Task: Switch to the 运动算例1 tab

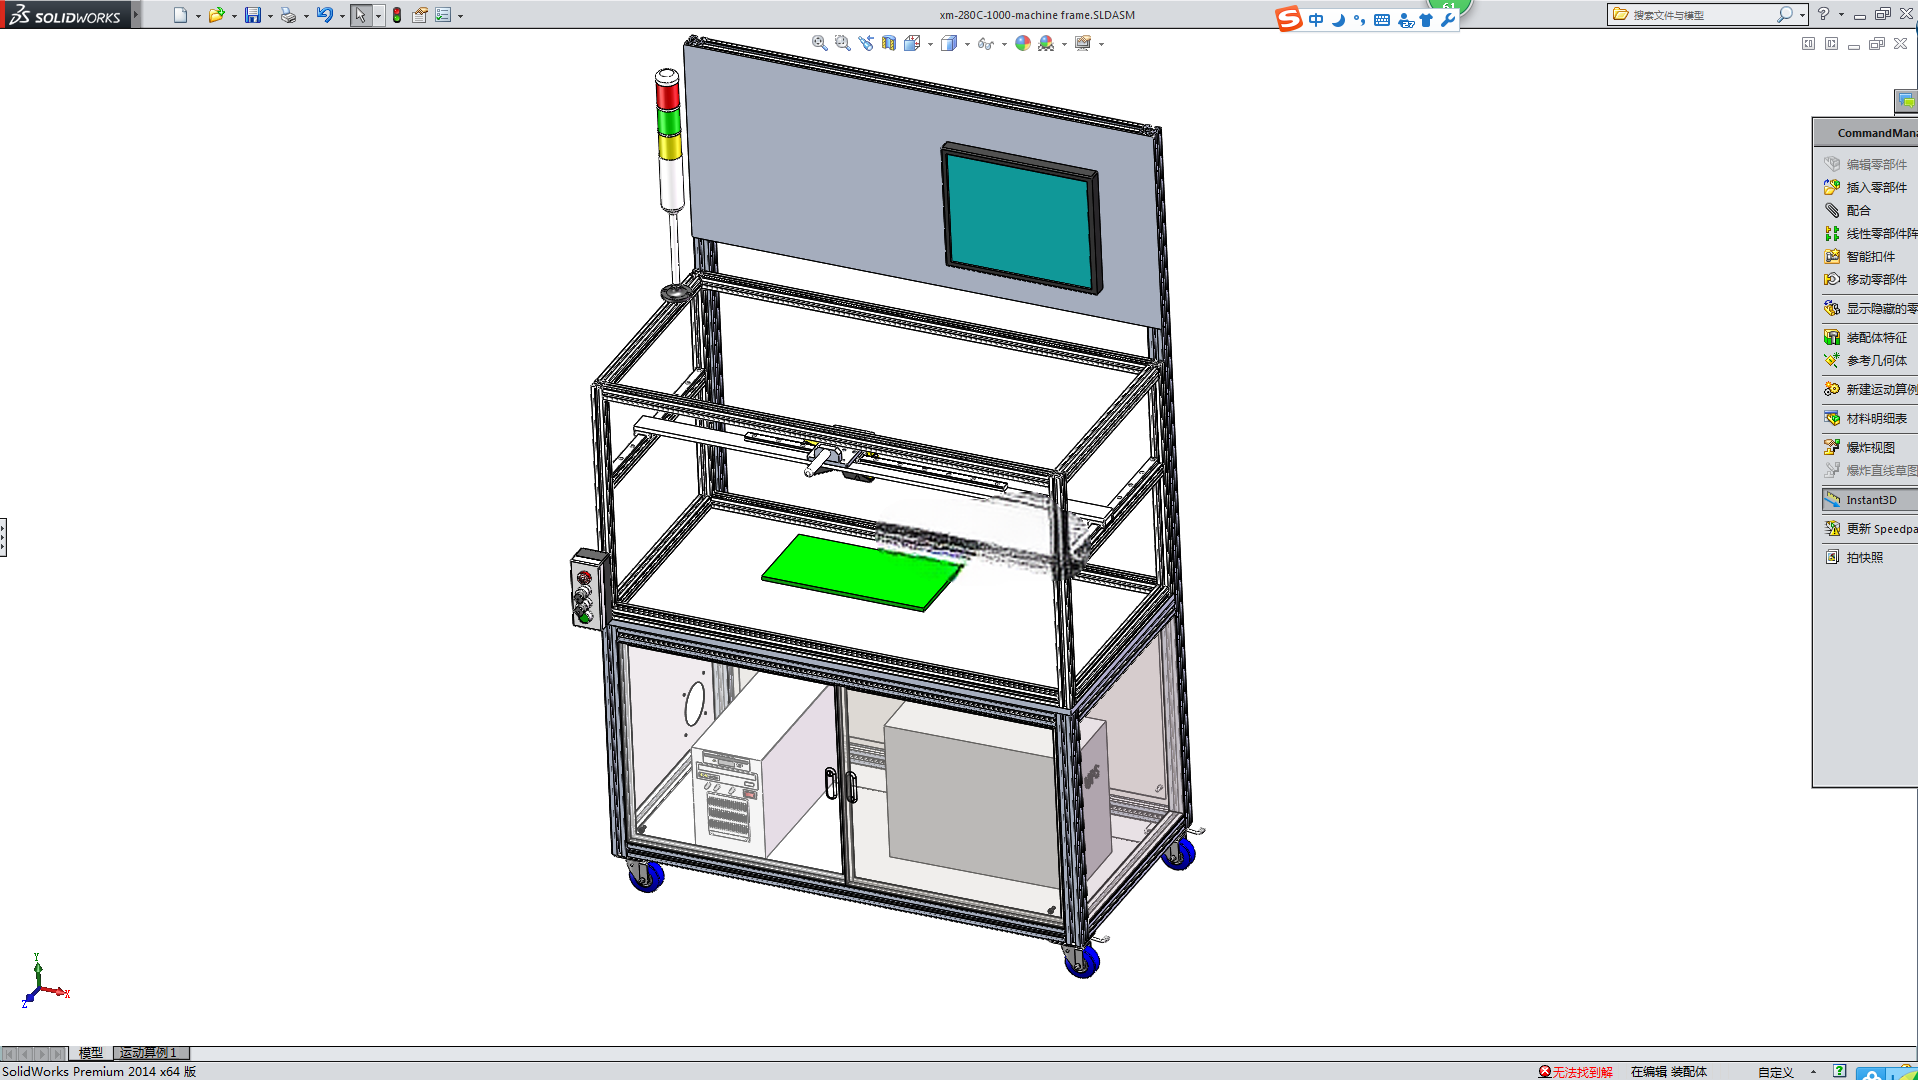Action: coord(149,1053)
